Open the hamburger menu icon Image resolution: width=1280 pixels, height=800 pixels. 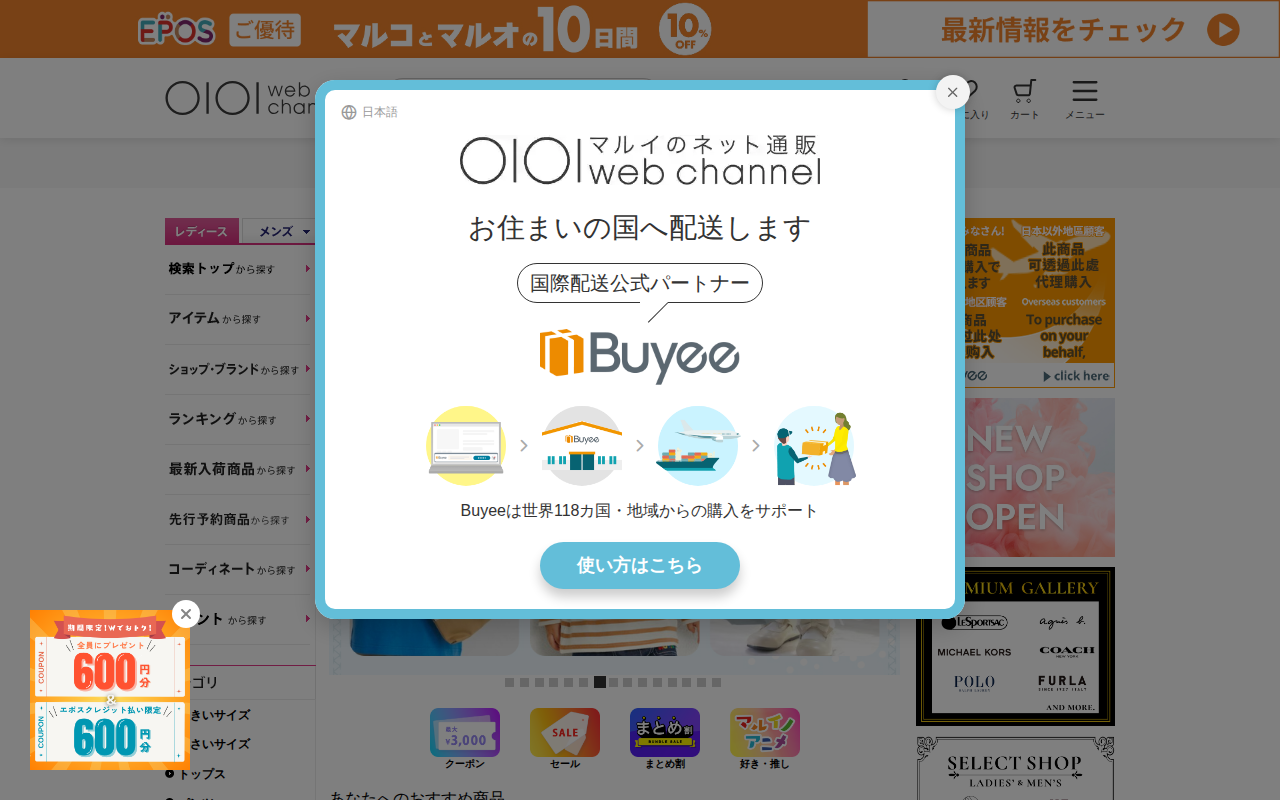[1085, 99]
